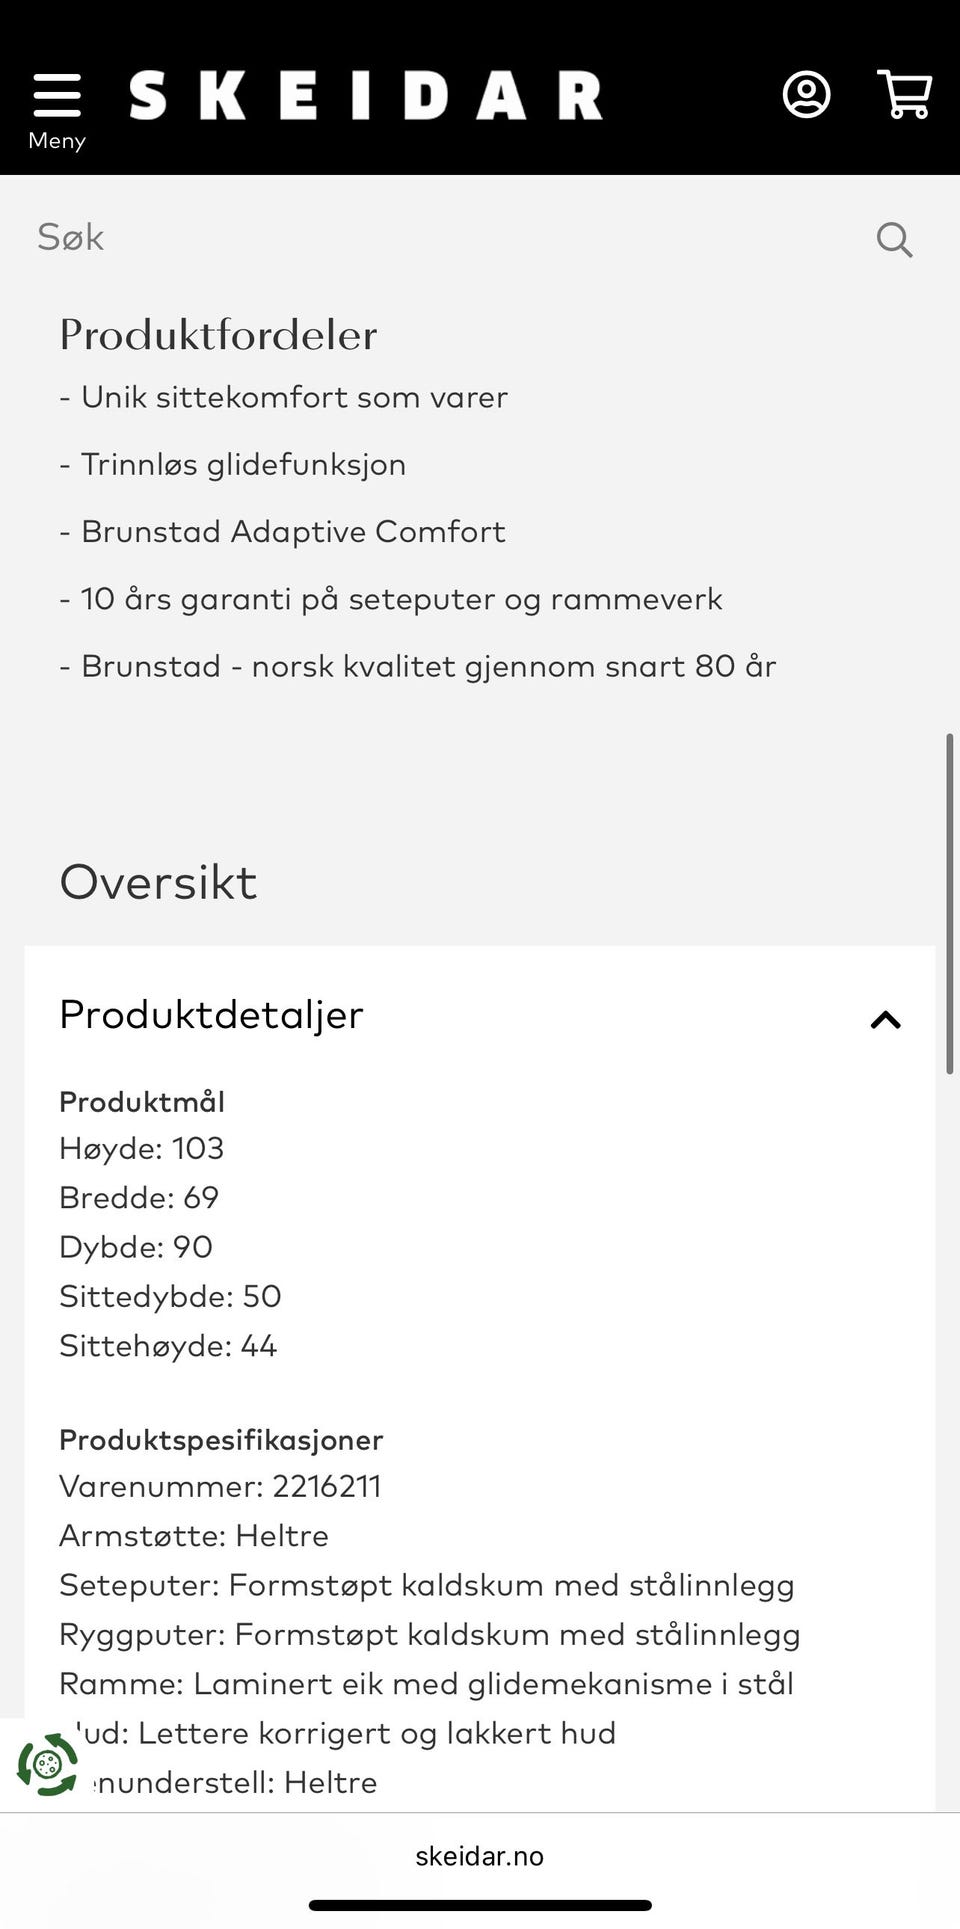Viewport: 960px width, 1929px height.
Task: Open the shopping cart icon
Action: point(904,95)
